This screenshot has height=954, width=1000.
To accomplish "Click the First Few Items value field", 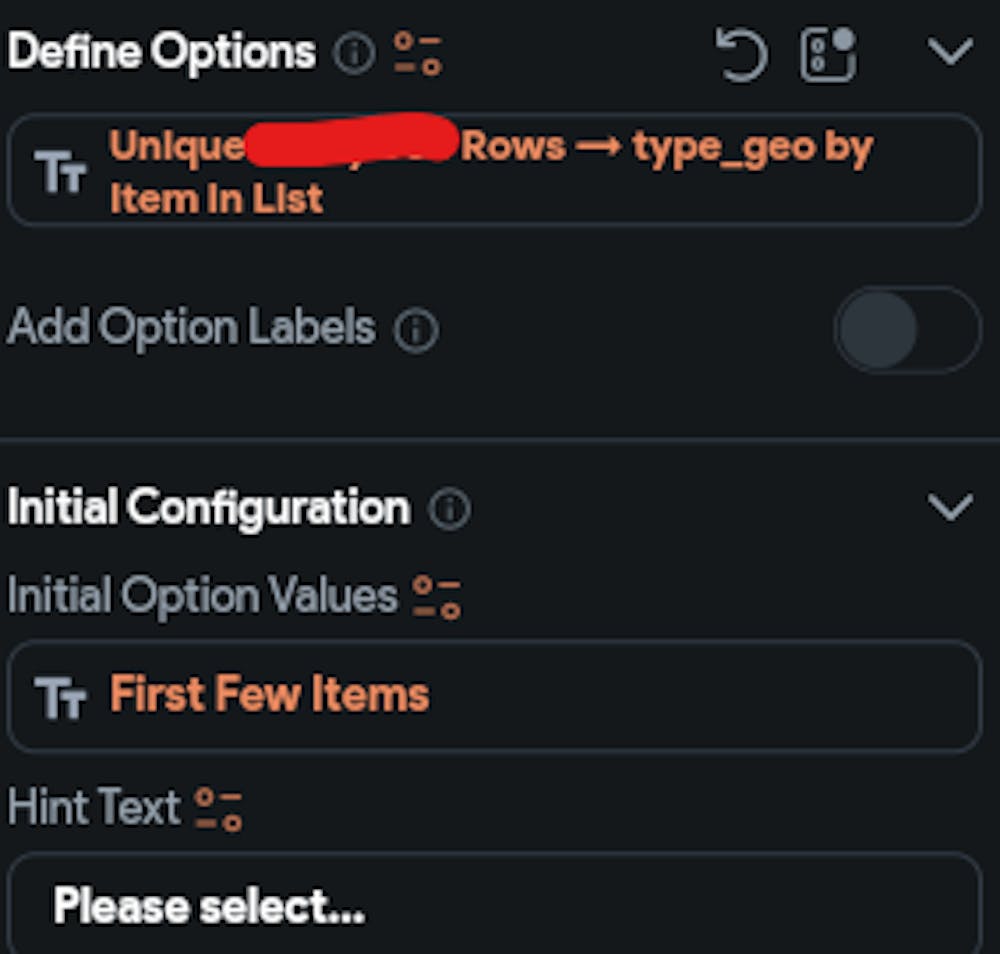I will pyautogui.click(x=540, y=695).
